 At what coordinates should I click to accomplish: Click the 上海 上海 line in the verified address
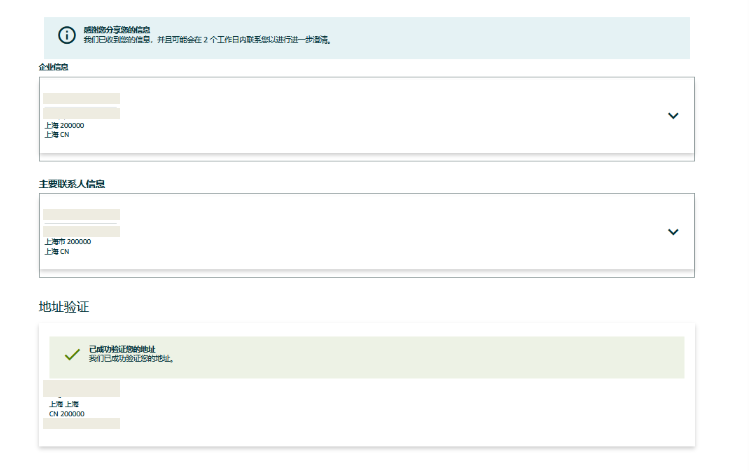click(64, 405)
